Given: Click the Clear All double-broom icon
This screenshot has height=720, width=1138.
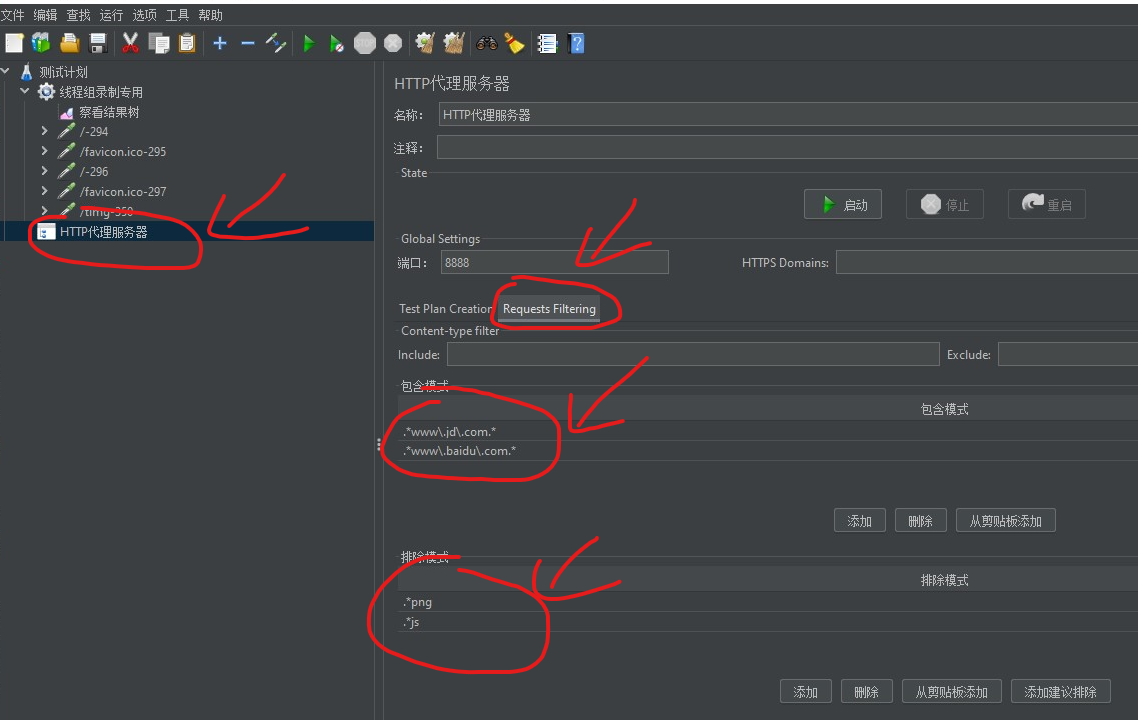Looking at the screenshot, I should [x=454, y=44].
